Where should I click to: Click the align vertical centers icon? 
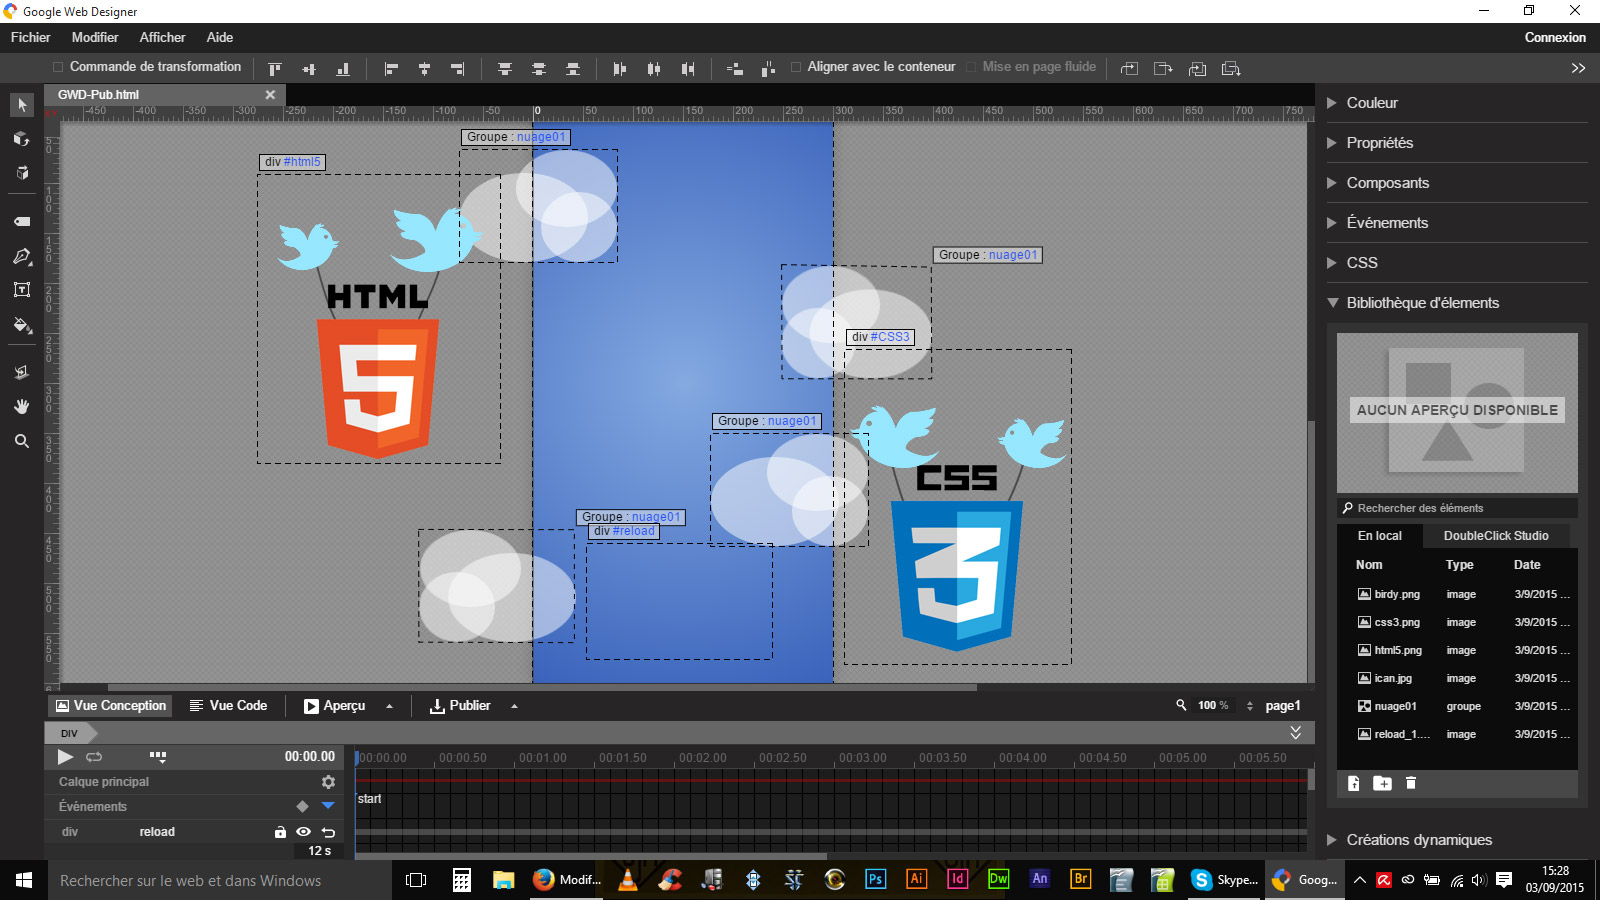(309, 69)
